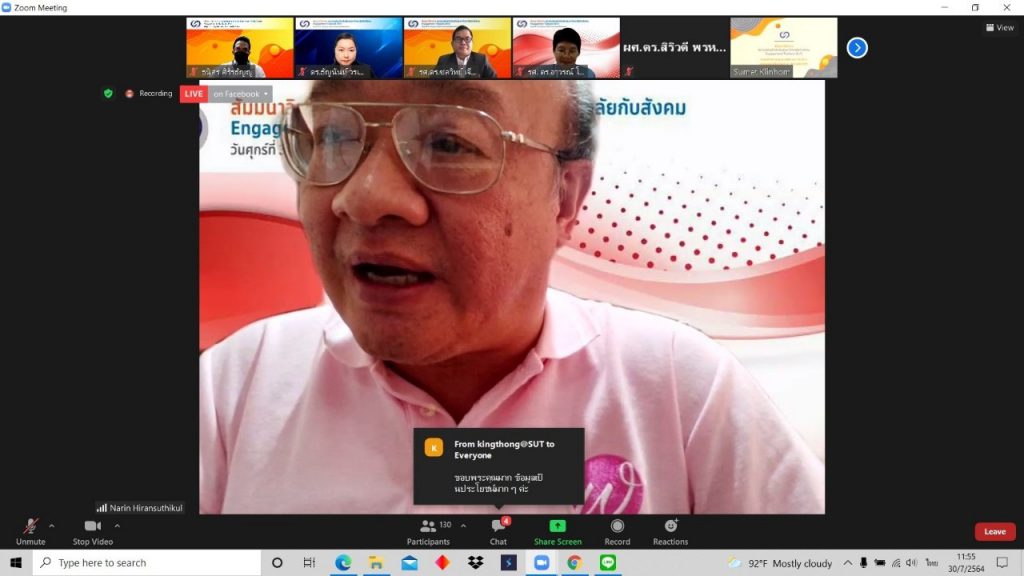
Task: Leave the meeting
Action: click(x=995, y=532)
